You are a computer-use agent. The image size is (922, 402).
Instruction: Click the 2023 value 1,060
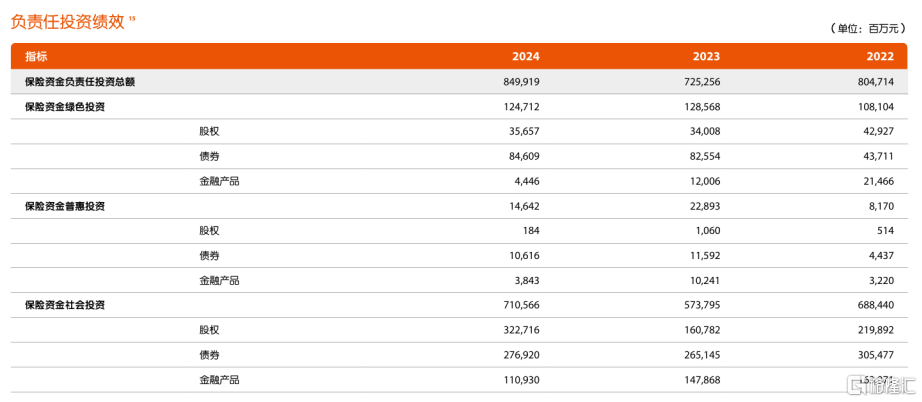tap(705, 231)
